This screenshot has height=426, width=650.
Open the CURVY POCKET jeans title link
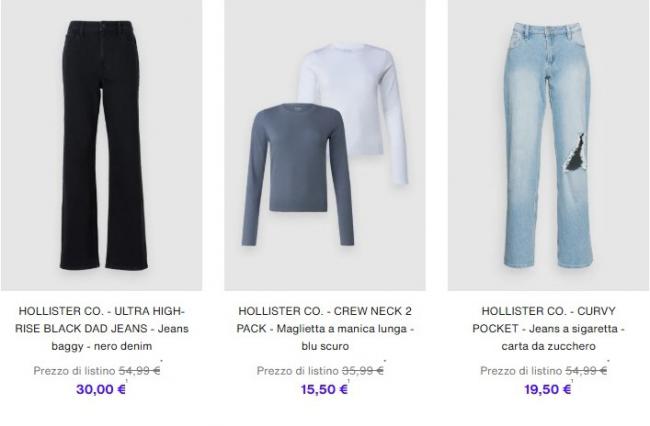click(548, 328)
